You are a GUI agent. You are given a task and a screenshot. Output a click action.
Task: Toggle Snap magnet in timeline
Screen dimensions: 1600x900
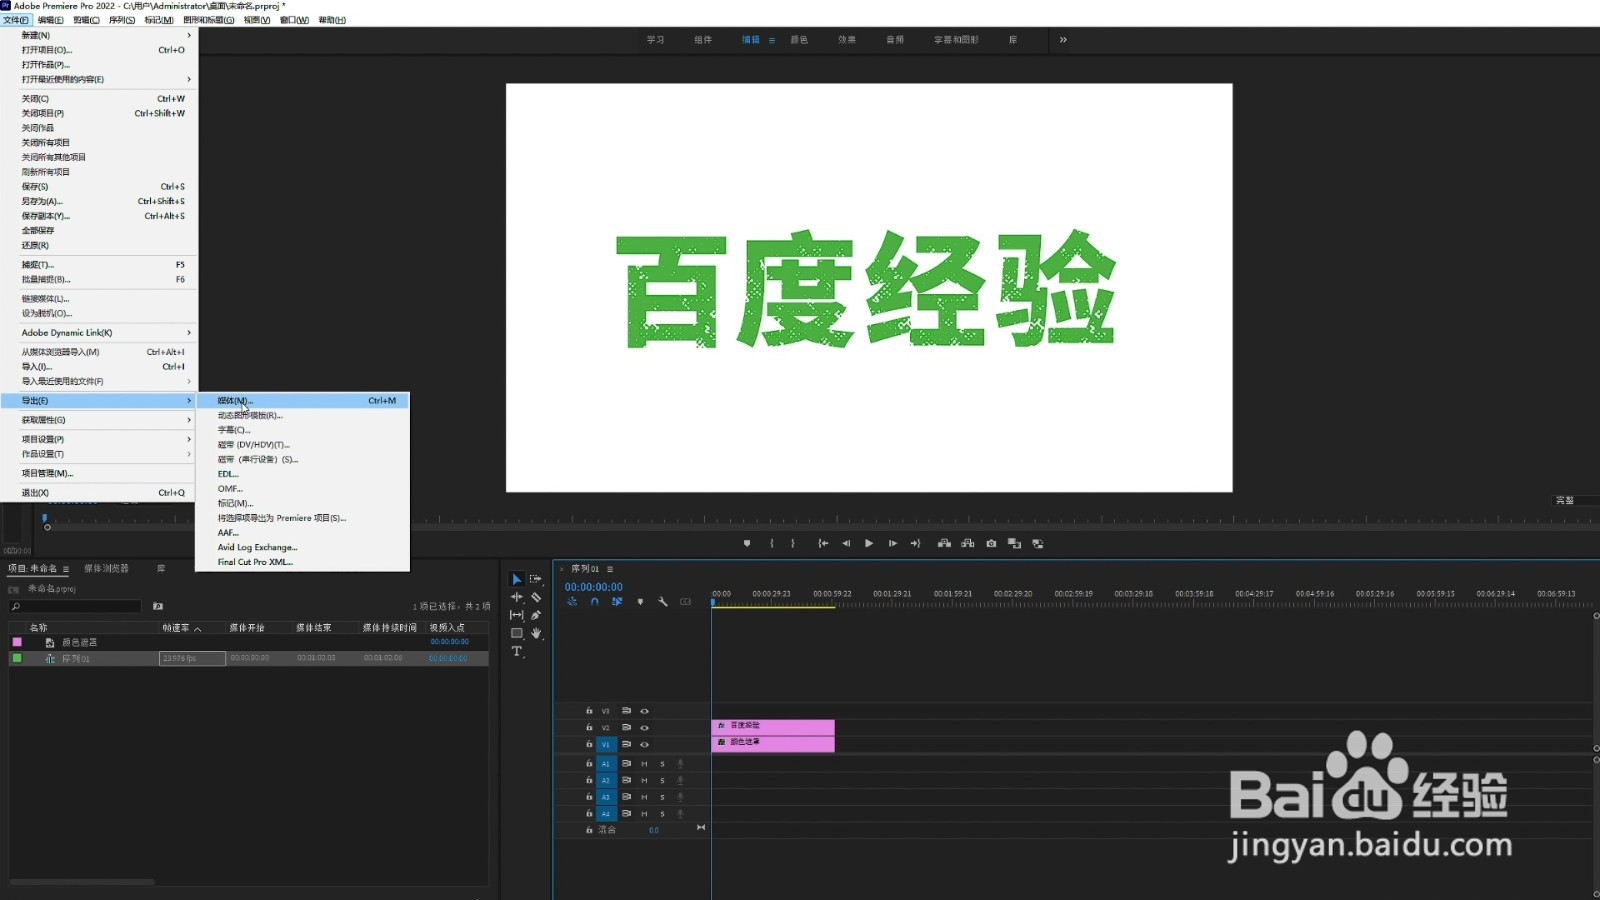pyautogui.click(x=595, y=602)
